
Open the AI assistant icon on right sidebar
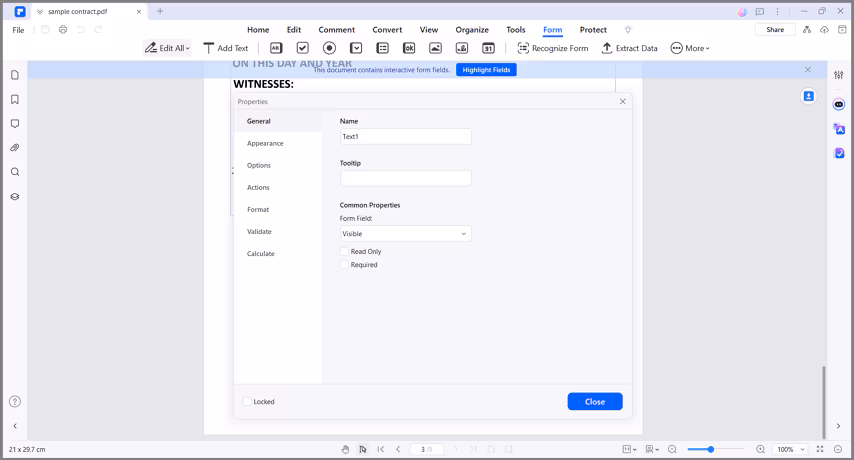click(x=839, y=105)
